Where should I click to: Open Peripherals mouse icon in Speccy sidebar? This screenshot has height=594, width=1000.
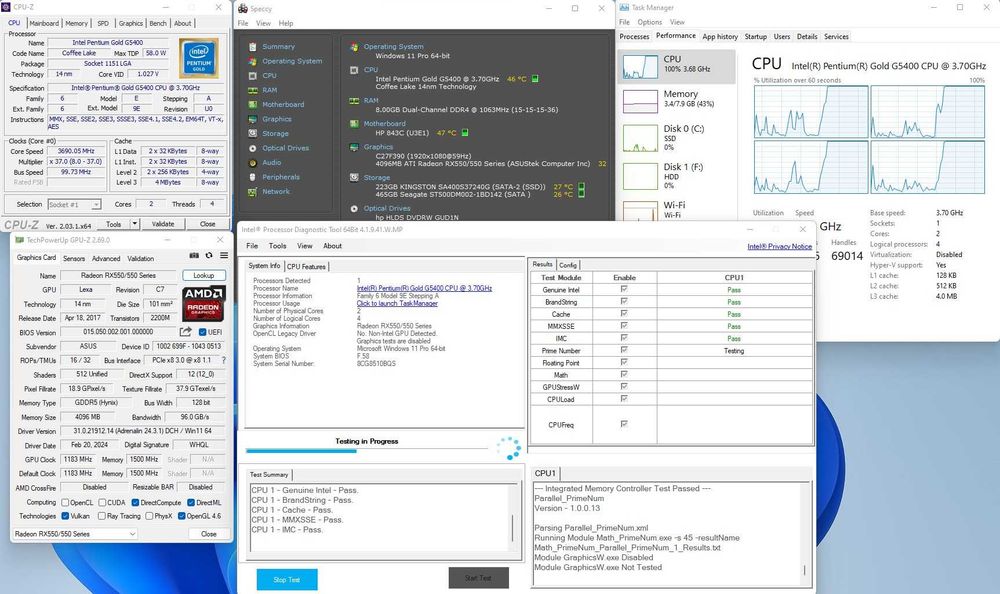[253, 177]
